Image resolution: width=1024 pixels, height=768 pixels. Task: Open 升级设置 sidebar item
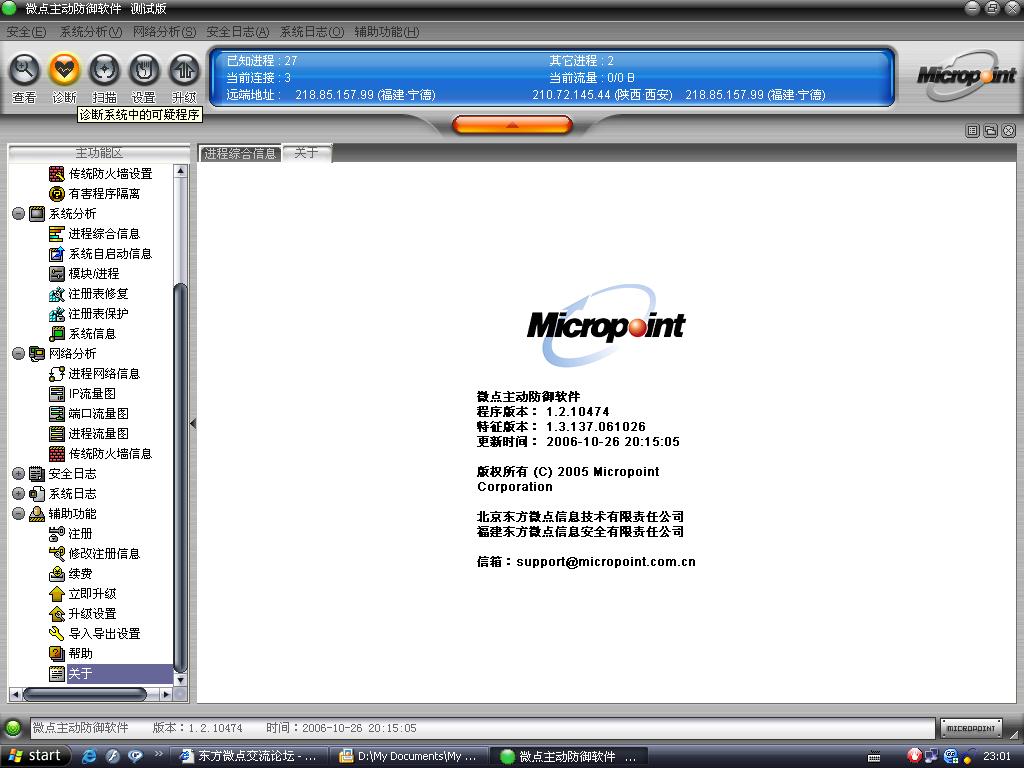[83, 614]
